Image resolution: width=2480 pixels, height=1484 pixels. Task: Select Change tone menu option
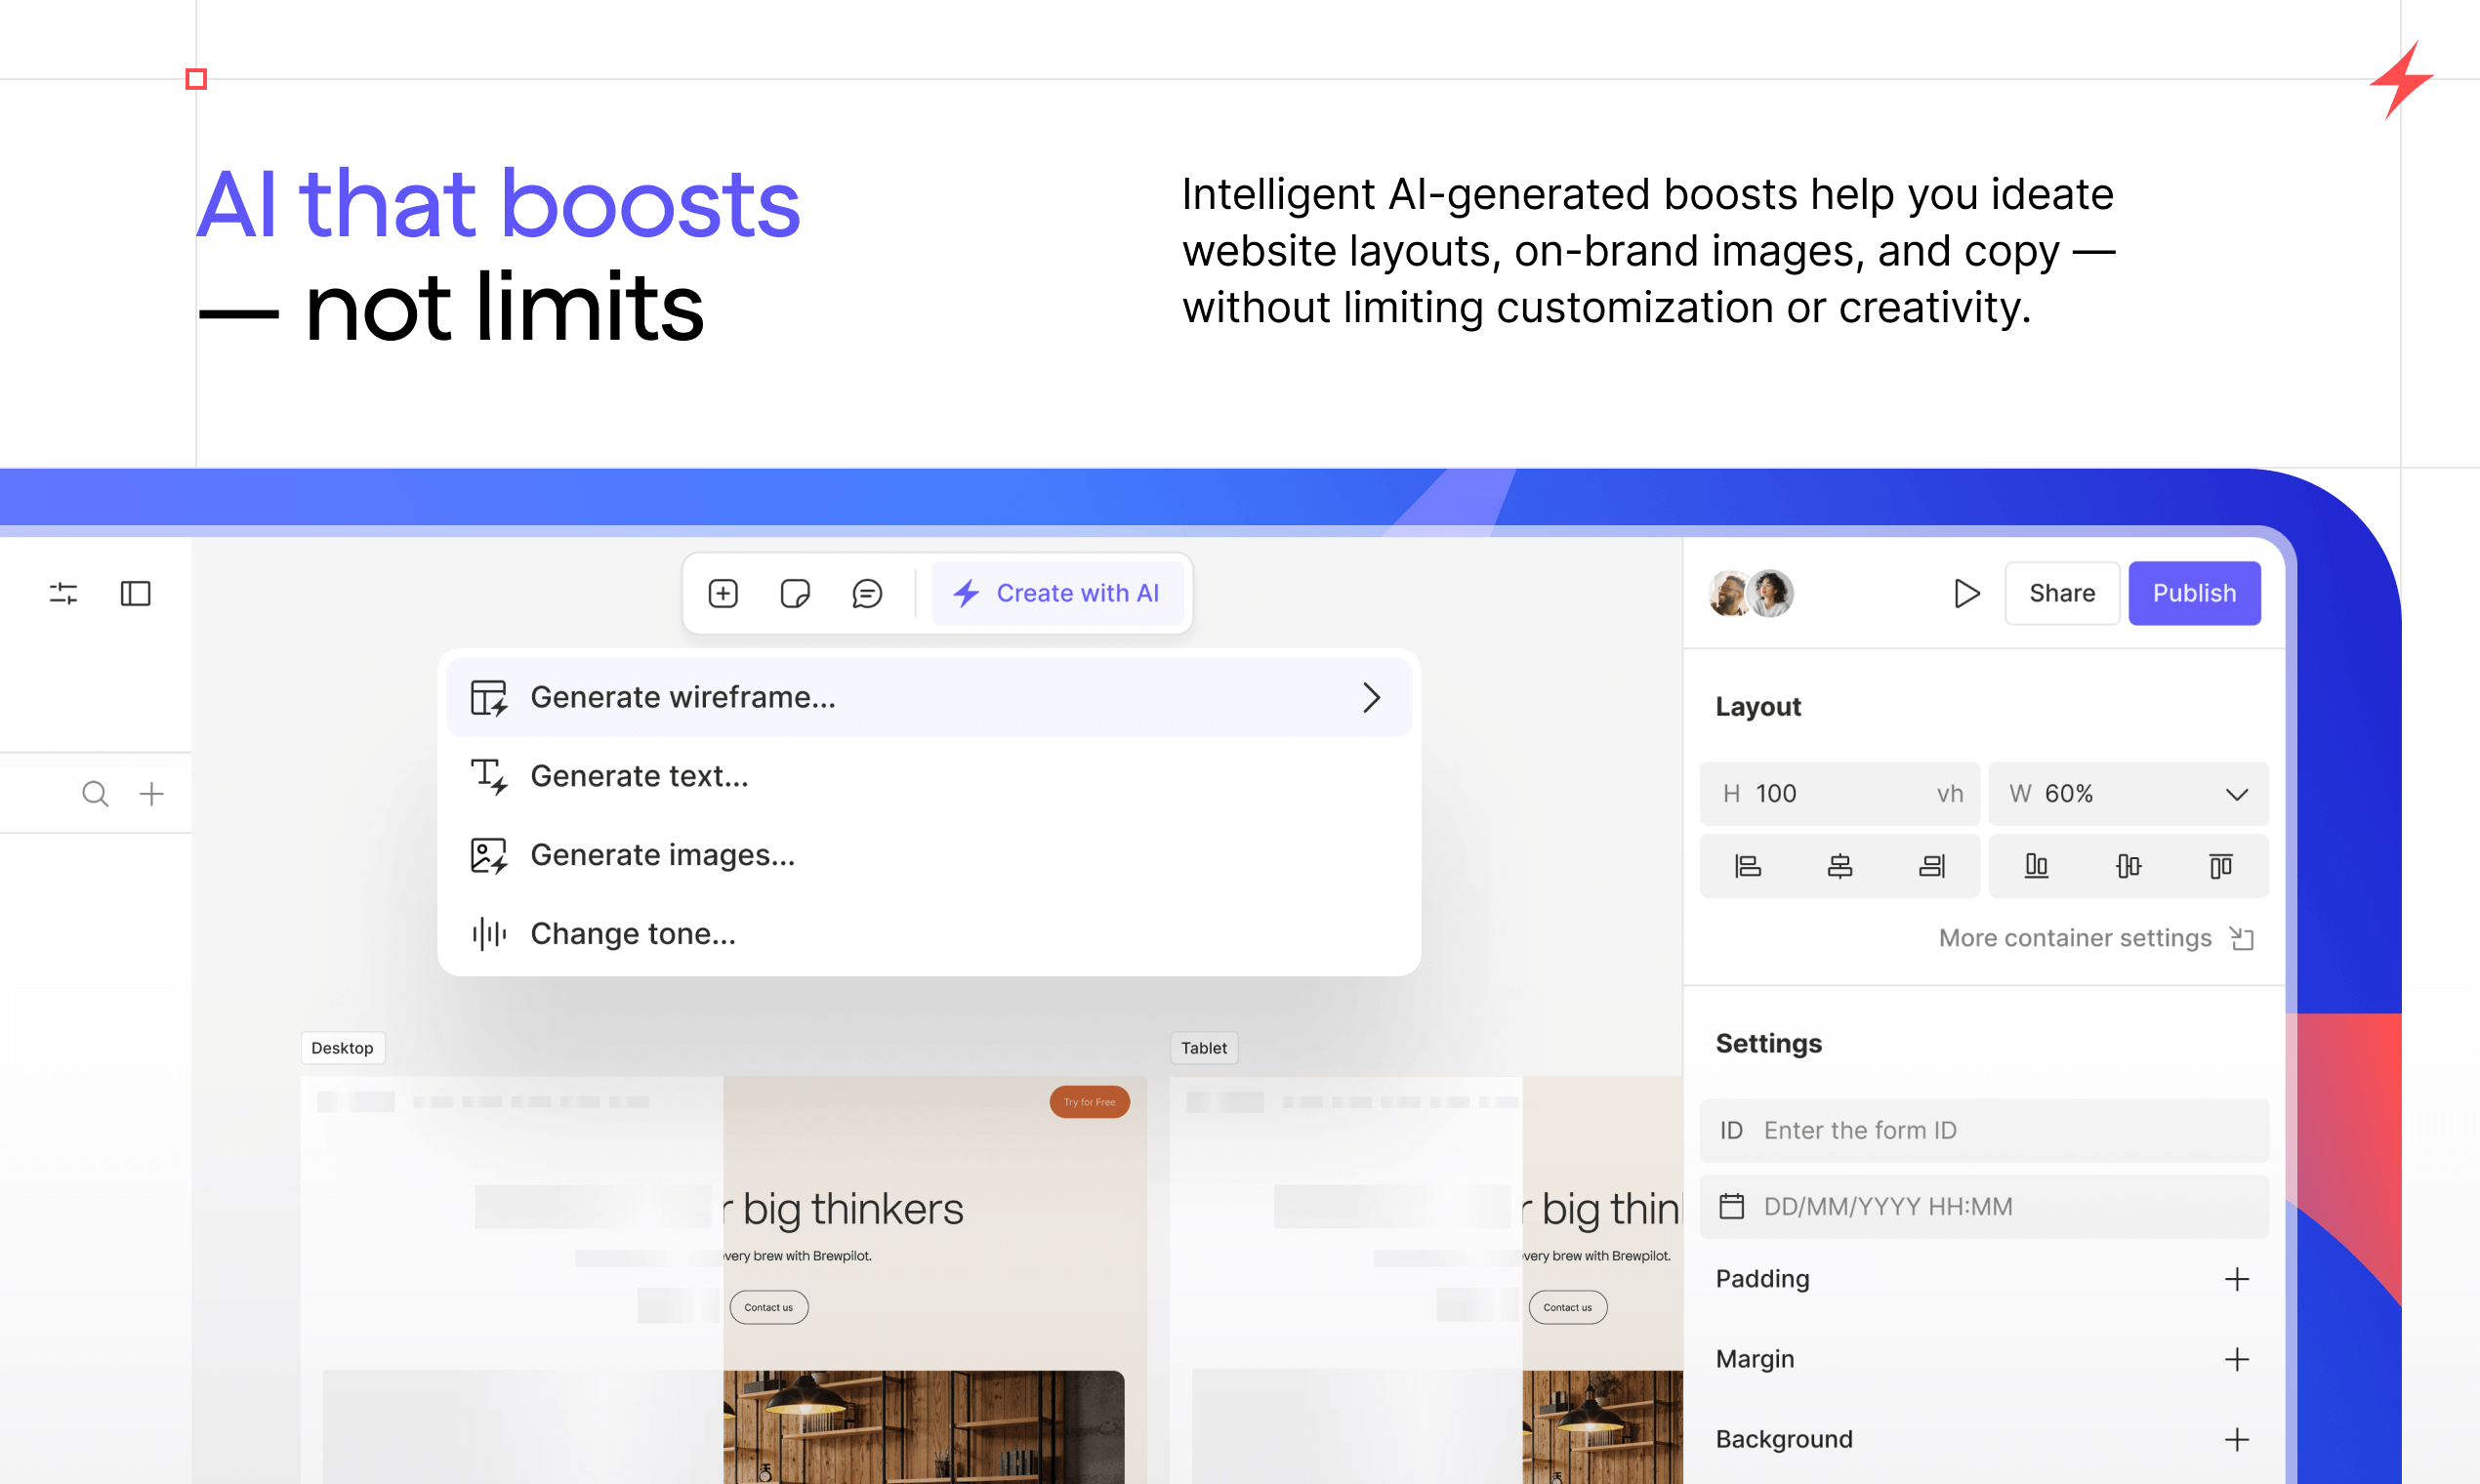(x=633, y=933)
